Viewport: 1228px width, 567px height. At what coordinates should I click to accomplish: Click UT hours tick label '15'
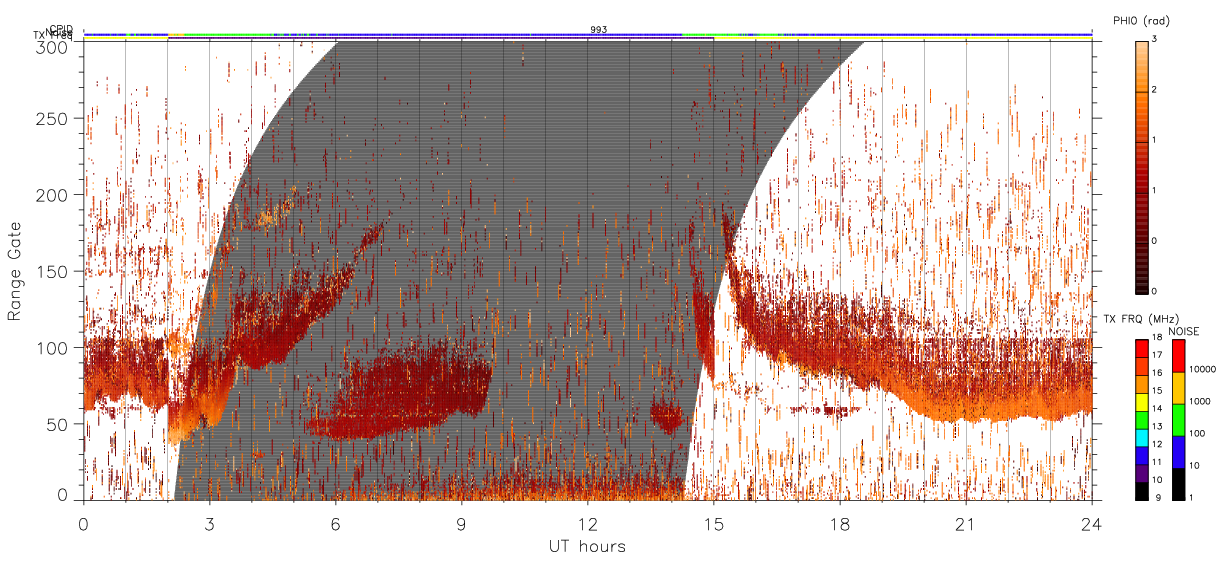coord(714,525)
